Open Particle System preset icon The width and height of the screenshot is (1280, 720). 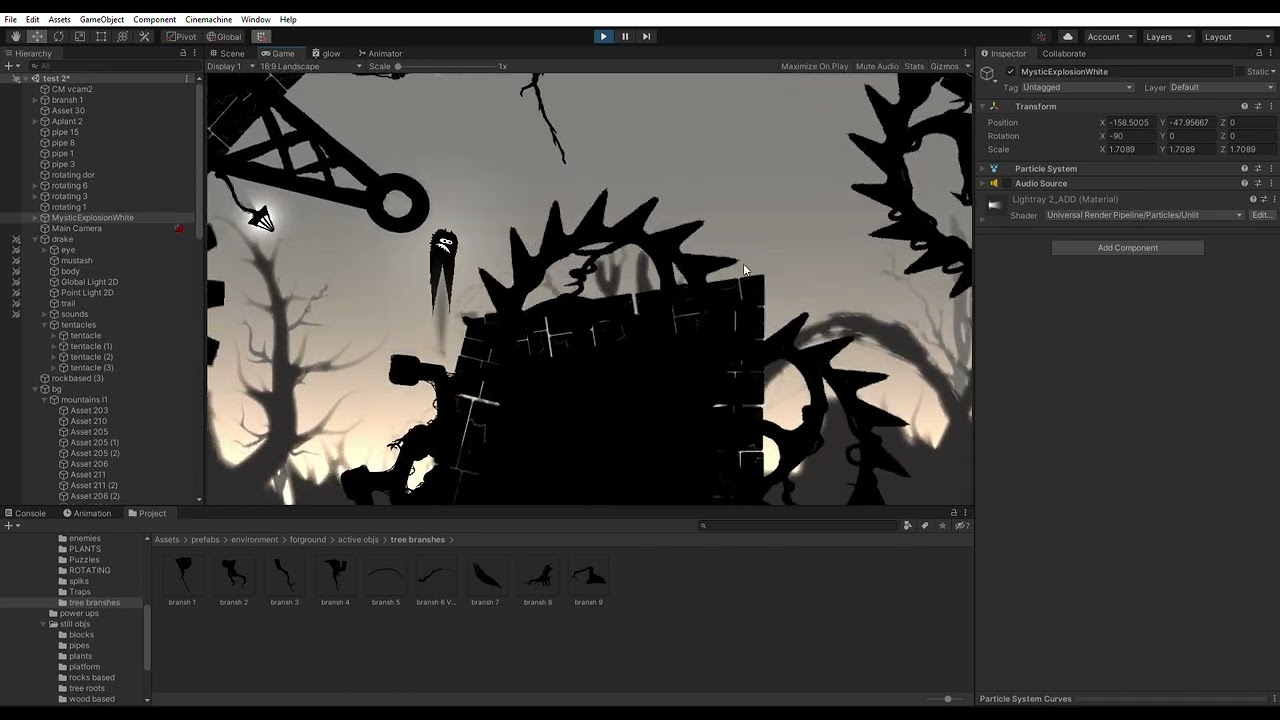tap(1258, 169)
